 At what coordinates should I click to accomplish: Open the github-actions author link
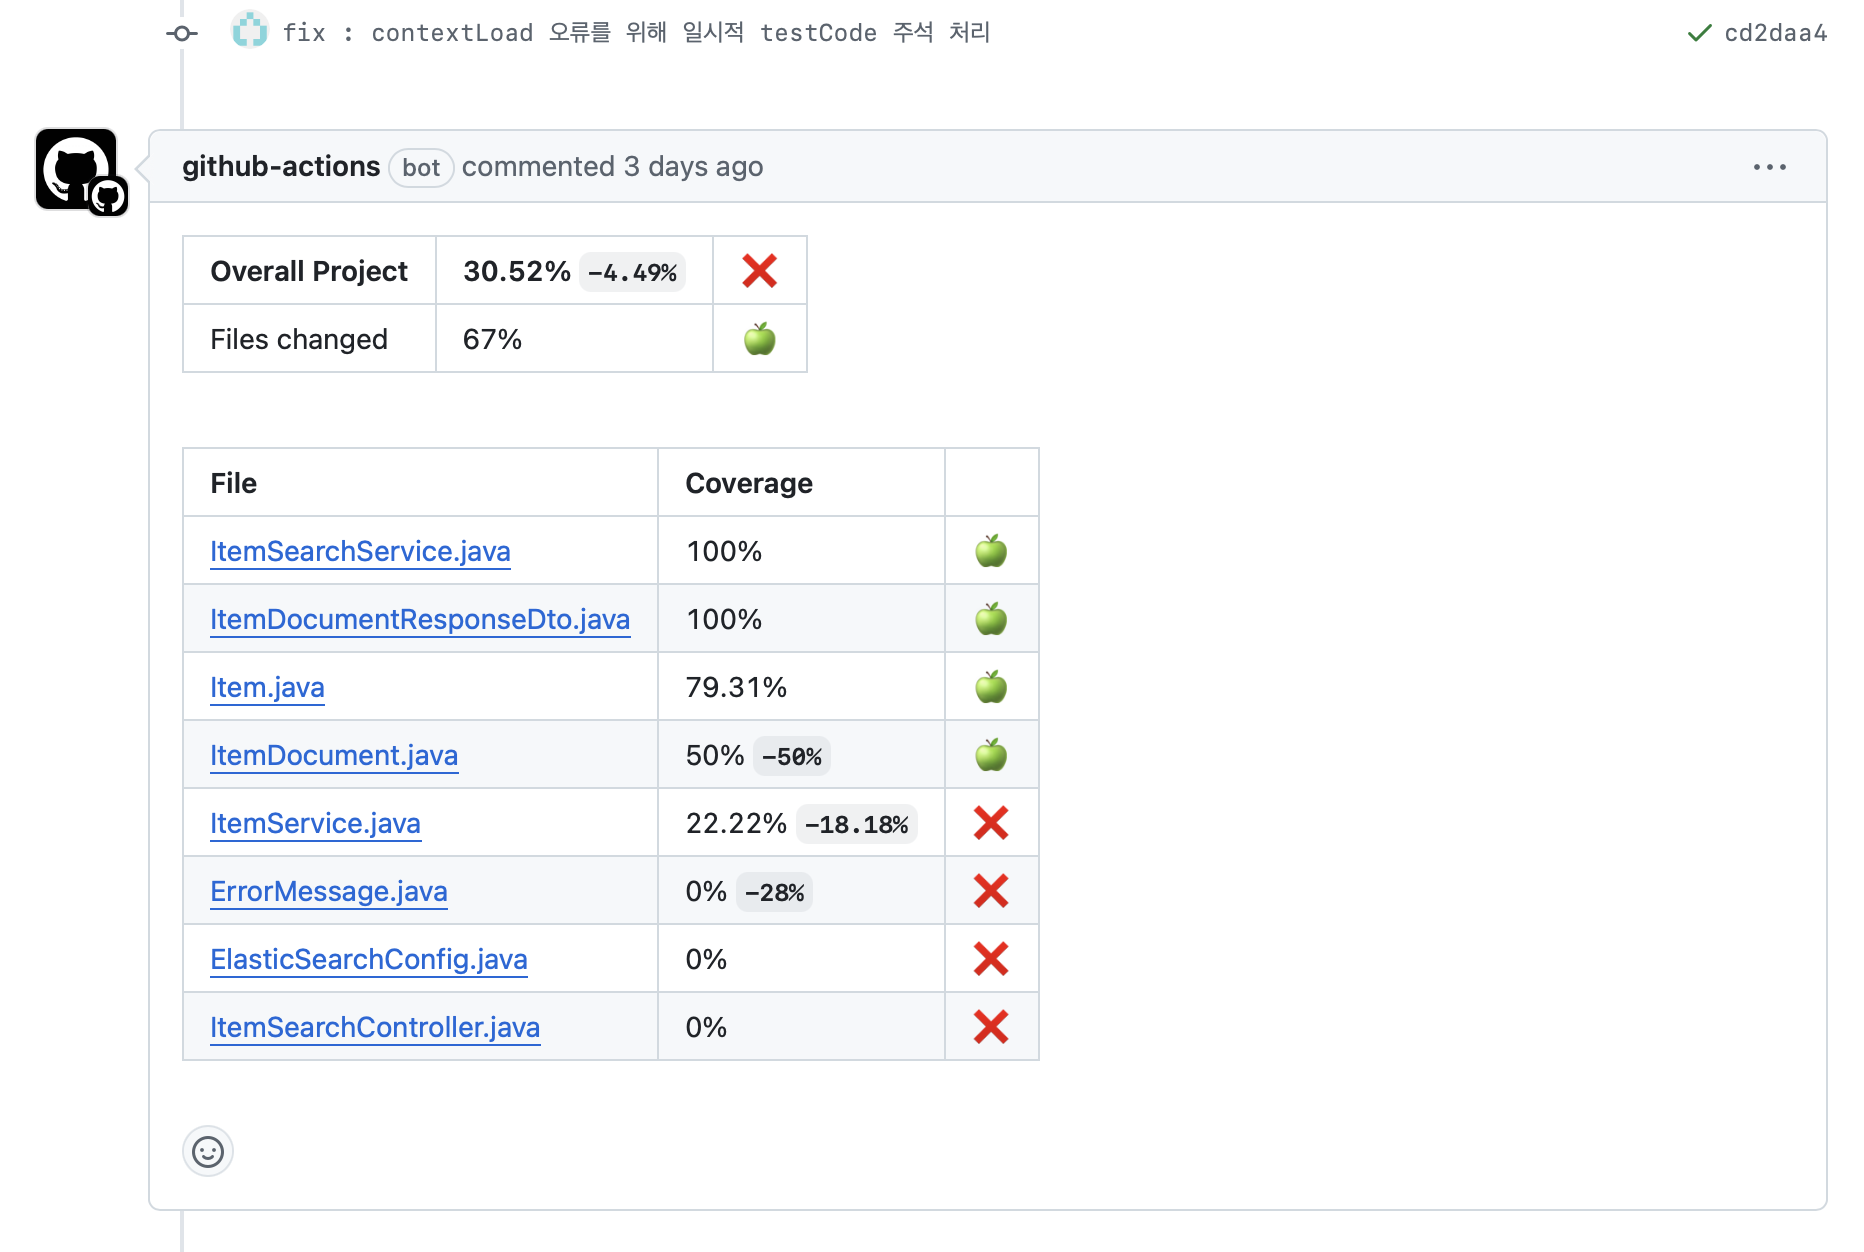click(281, 166)
